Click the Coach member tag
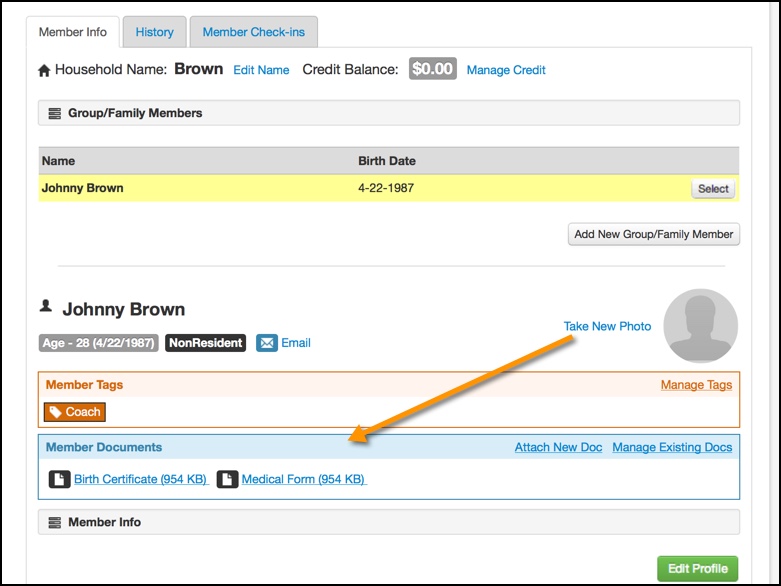 pos(75,412)
